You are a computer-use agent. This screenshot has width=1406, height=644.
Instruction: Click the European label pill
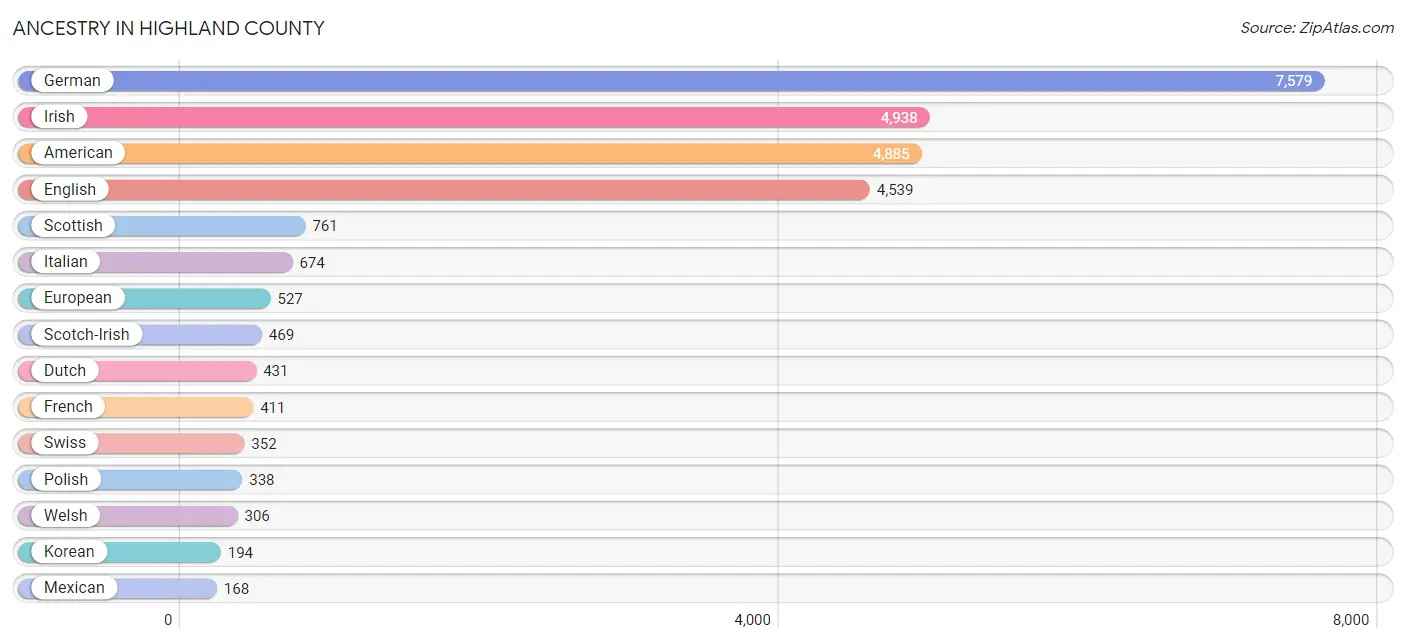(78, 298)
